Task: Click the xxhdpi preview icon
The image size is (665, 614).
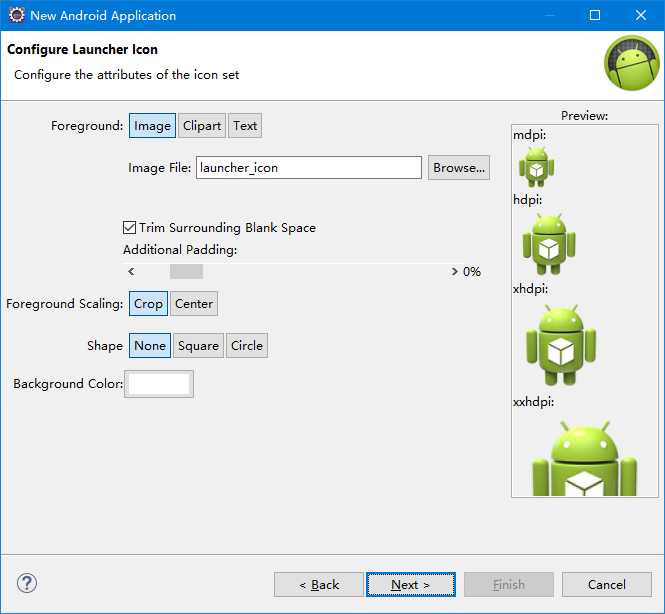Action: 584,458
